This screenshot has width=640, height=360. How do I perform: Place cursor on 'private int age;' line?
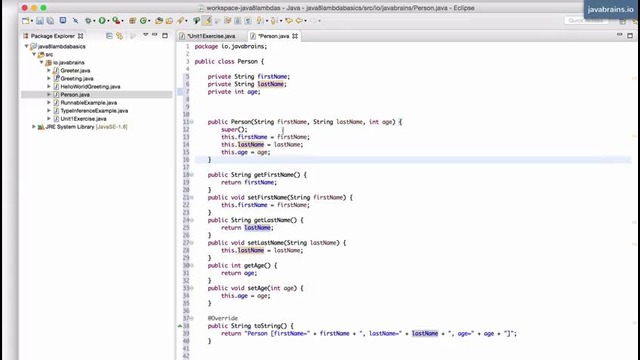(x=234, y=92)
